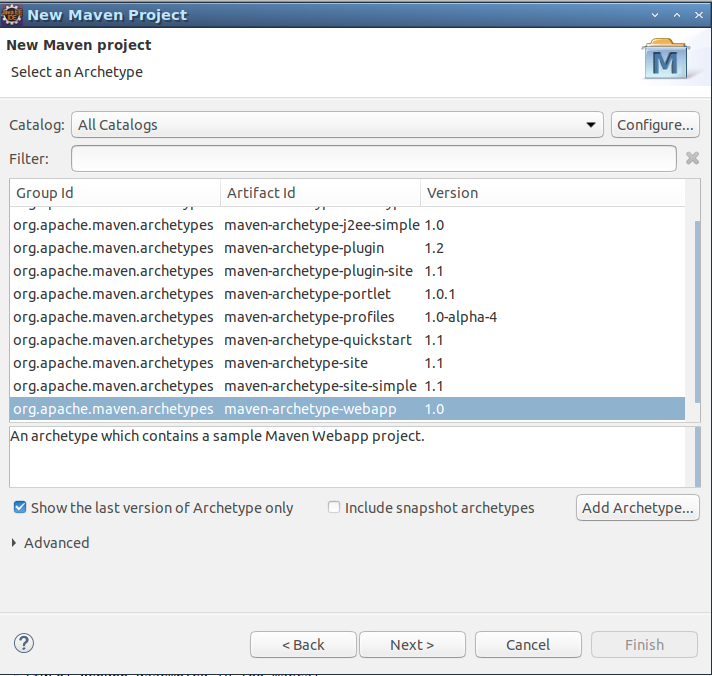
Task: Select the maven-archetype-site-simple row
Action: [347, 386]
